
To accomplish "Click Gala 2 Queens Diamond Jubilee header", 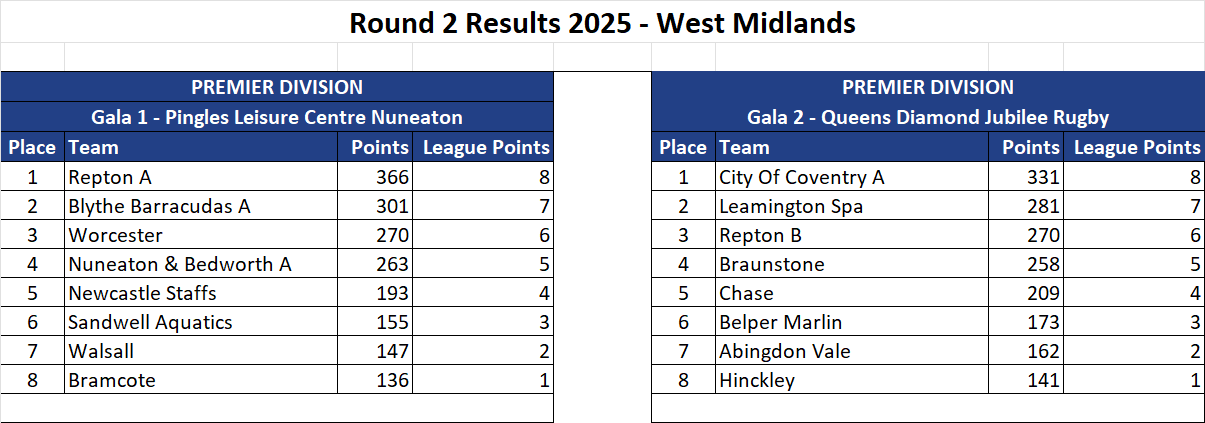I will 928,117.
